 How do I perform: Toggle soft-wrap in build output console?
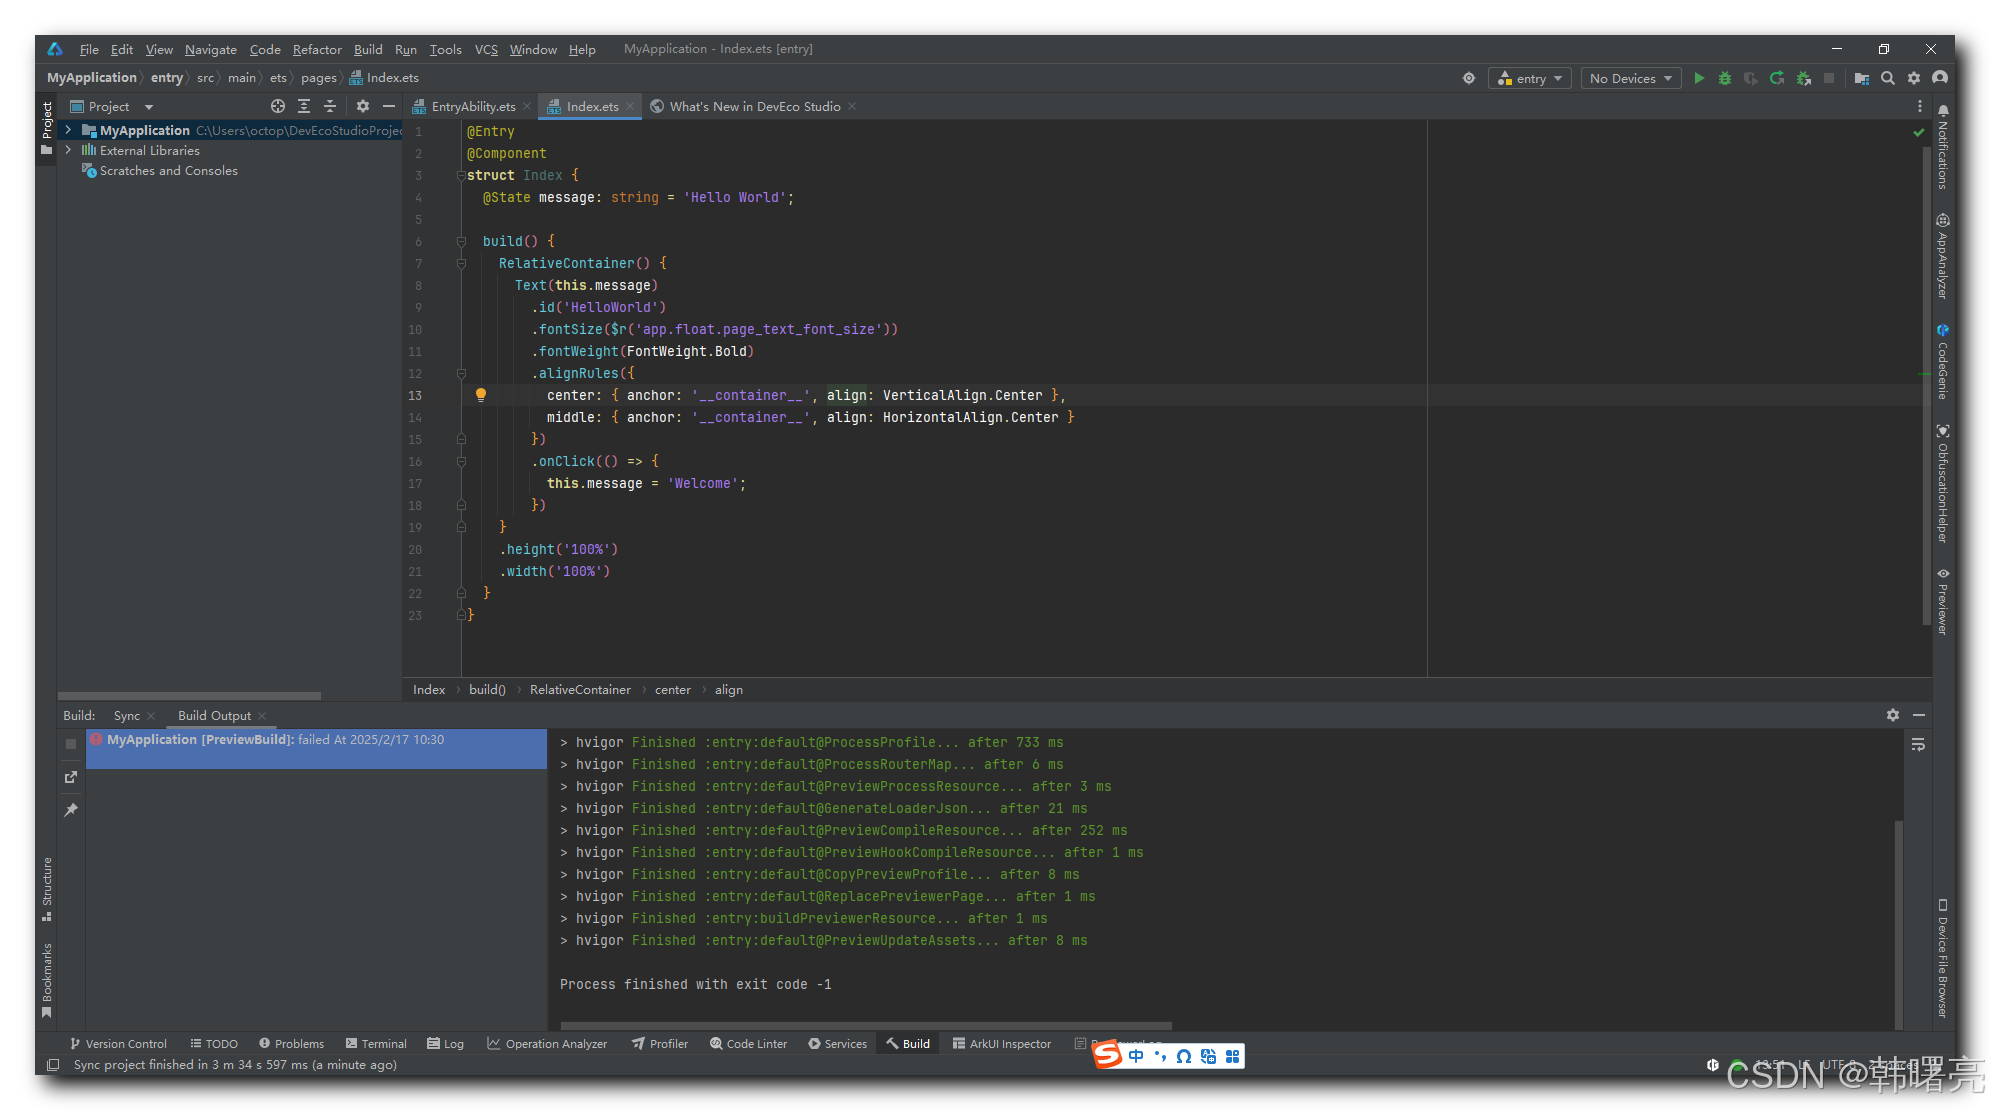click(x=1918, y=745)
